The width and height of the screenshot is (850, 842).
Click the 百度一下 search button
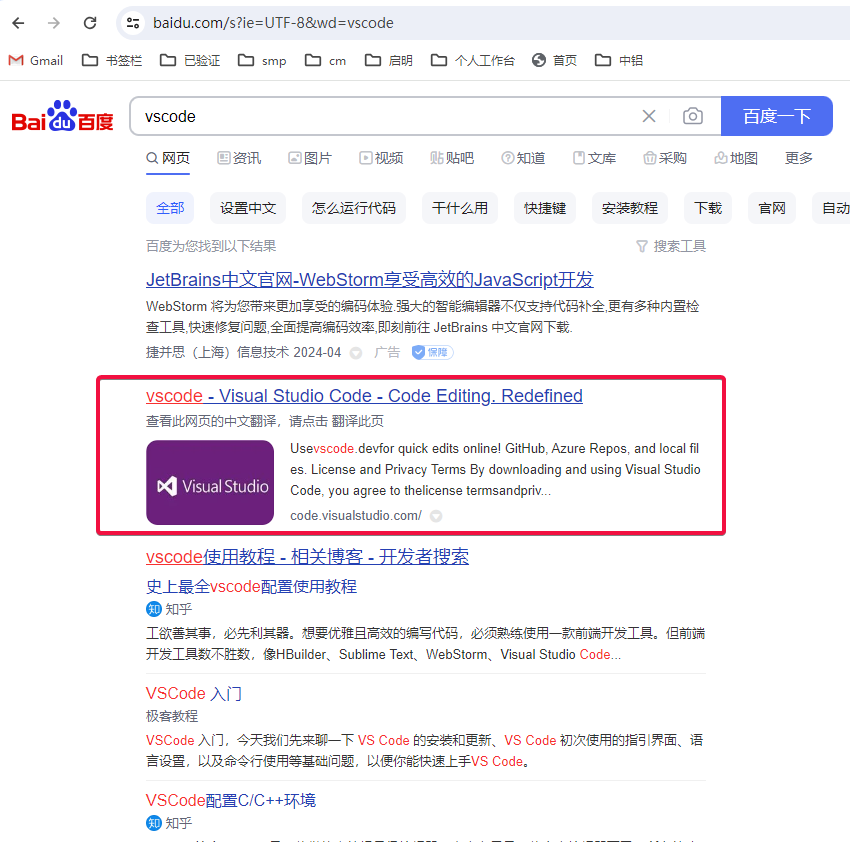coord(776,116)
